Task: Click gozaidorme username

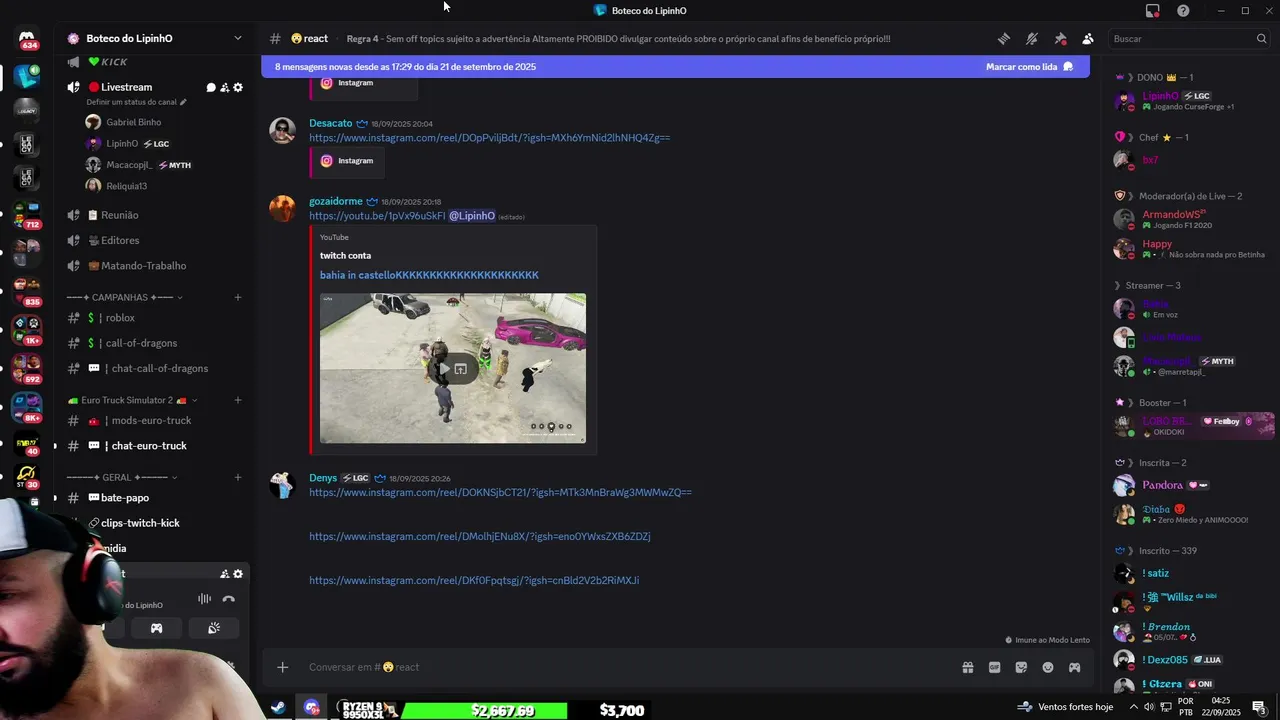Action: [336, 201]
